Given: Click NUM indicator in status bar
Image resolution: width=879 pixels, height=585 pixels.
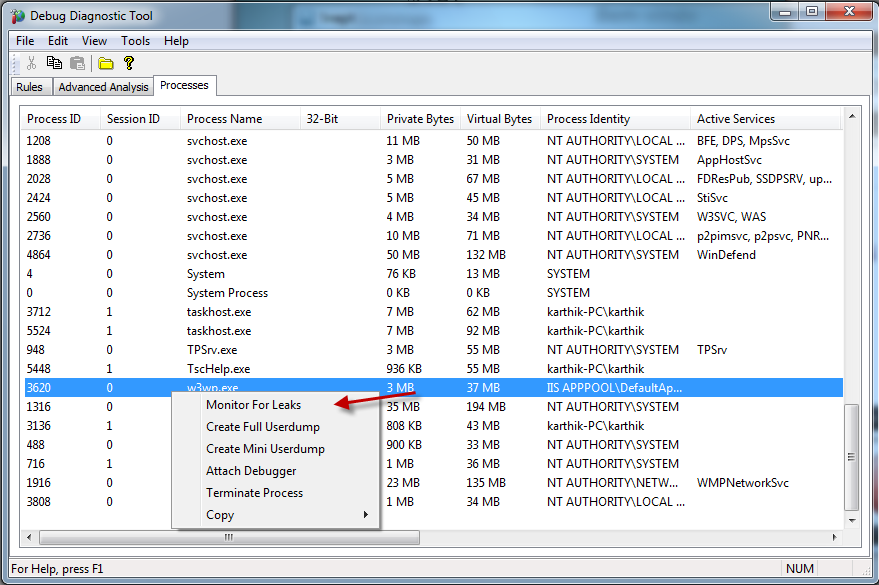Looking at the screenshot, I should [799, 569].
